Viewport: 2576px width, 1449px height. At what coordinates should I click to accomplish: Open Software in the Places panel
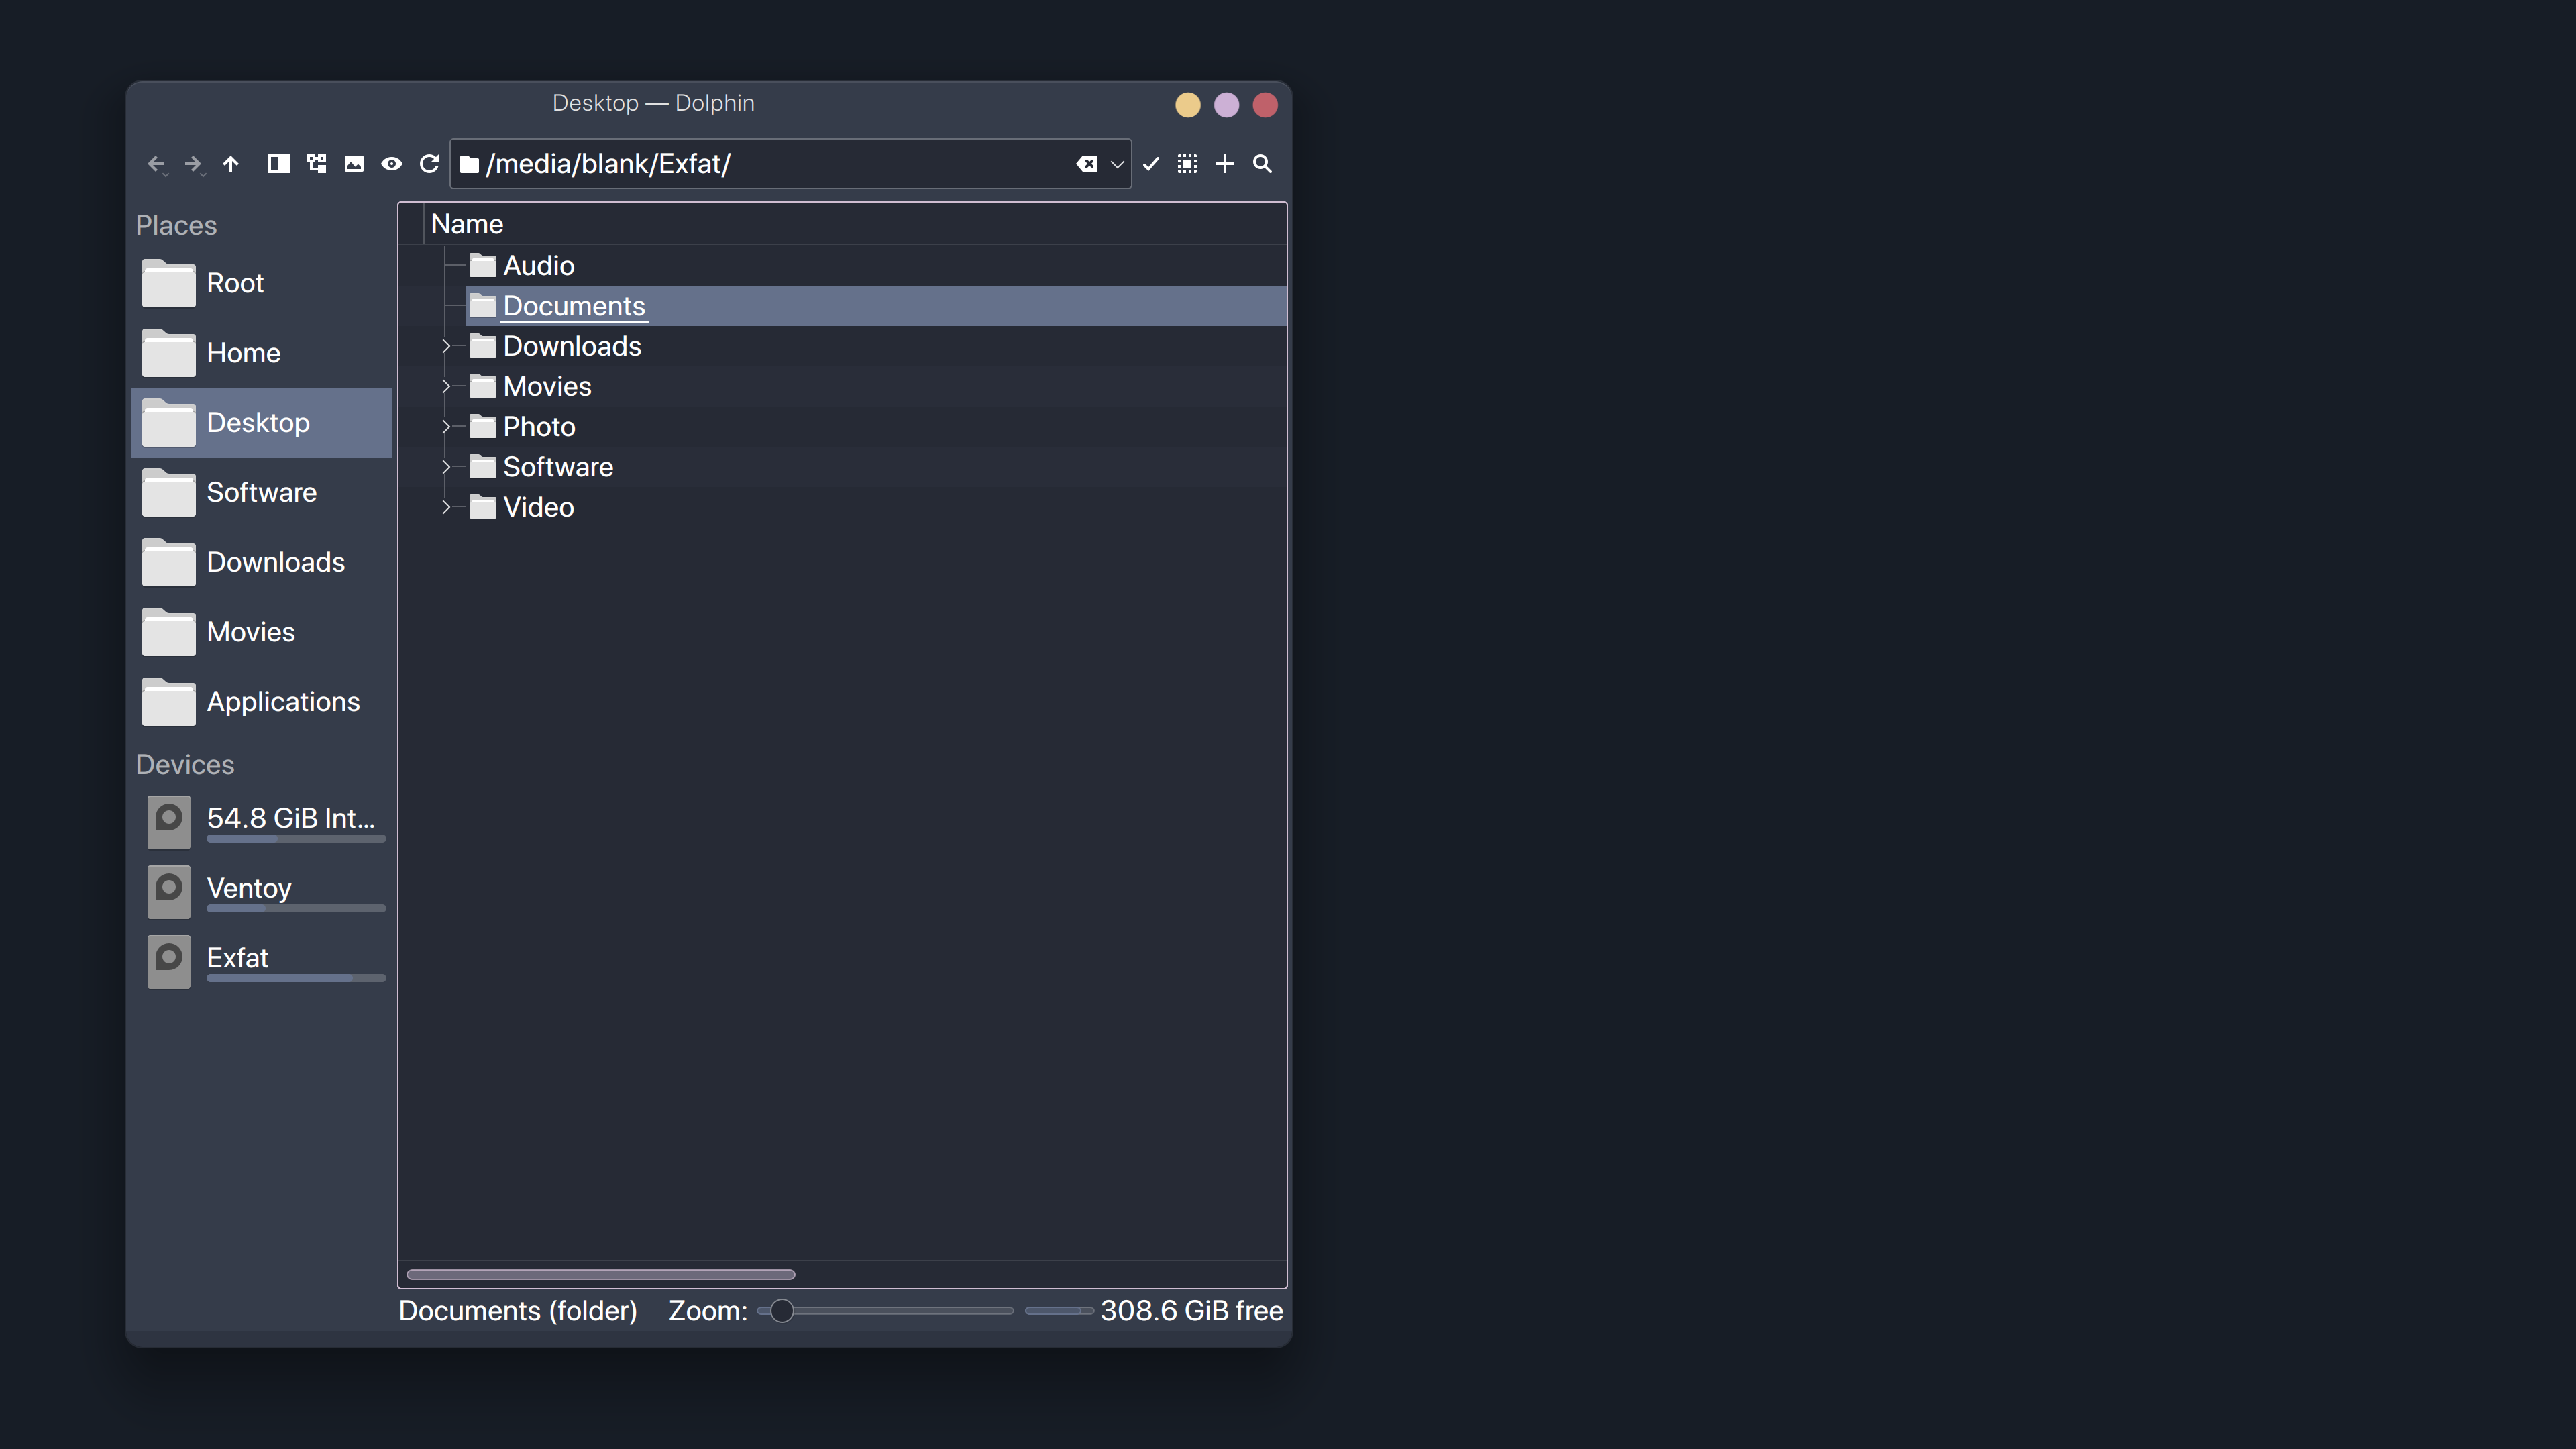pyautogui.click(x=262, y=493)
